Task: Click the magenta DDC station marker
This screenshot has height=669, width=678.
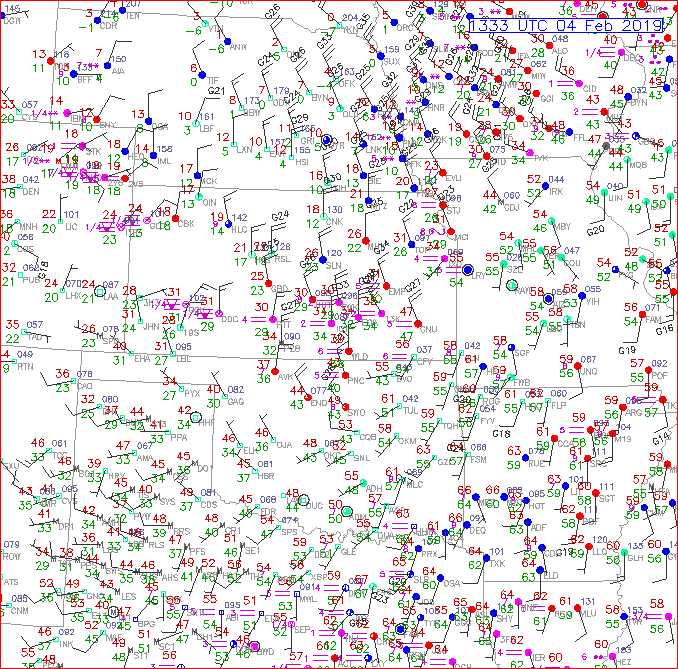Action: [x=219, y=313]
